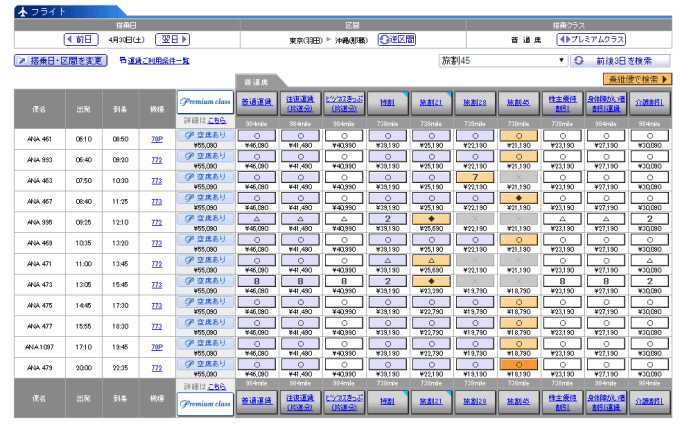
Task: Open 往復運賃 fare link in top header
Action: coord(300,103)
